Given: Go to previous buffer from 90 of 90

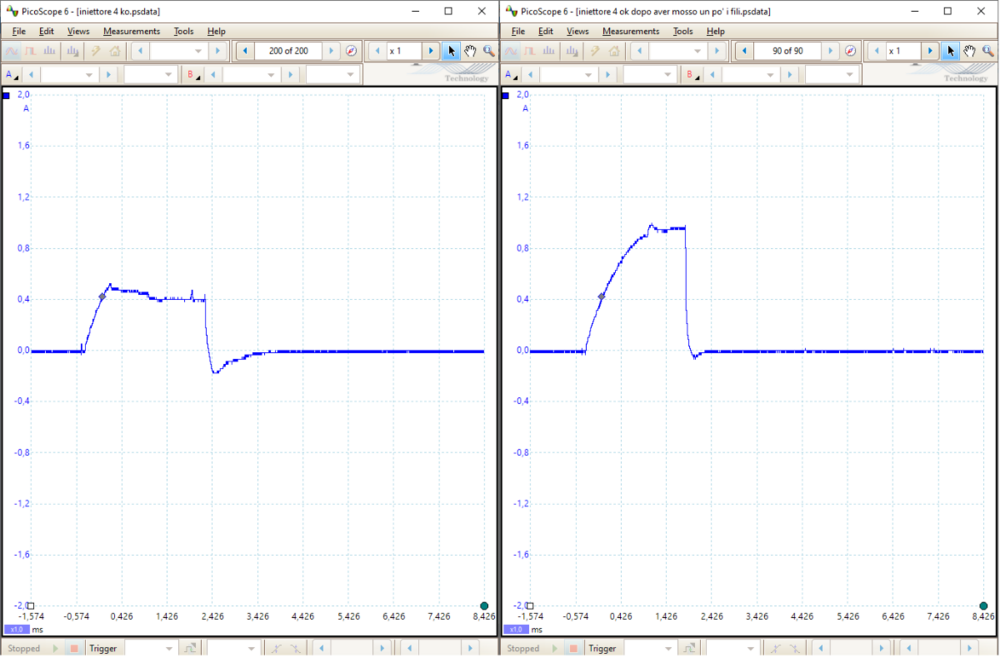Looking at the screenshot, I should point(744,51).
